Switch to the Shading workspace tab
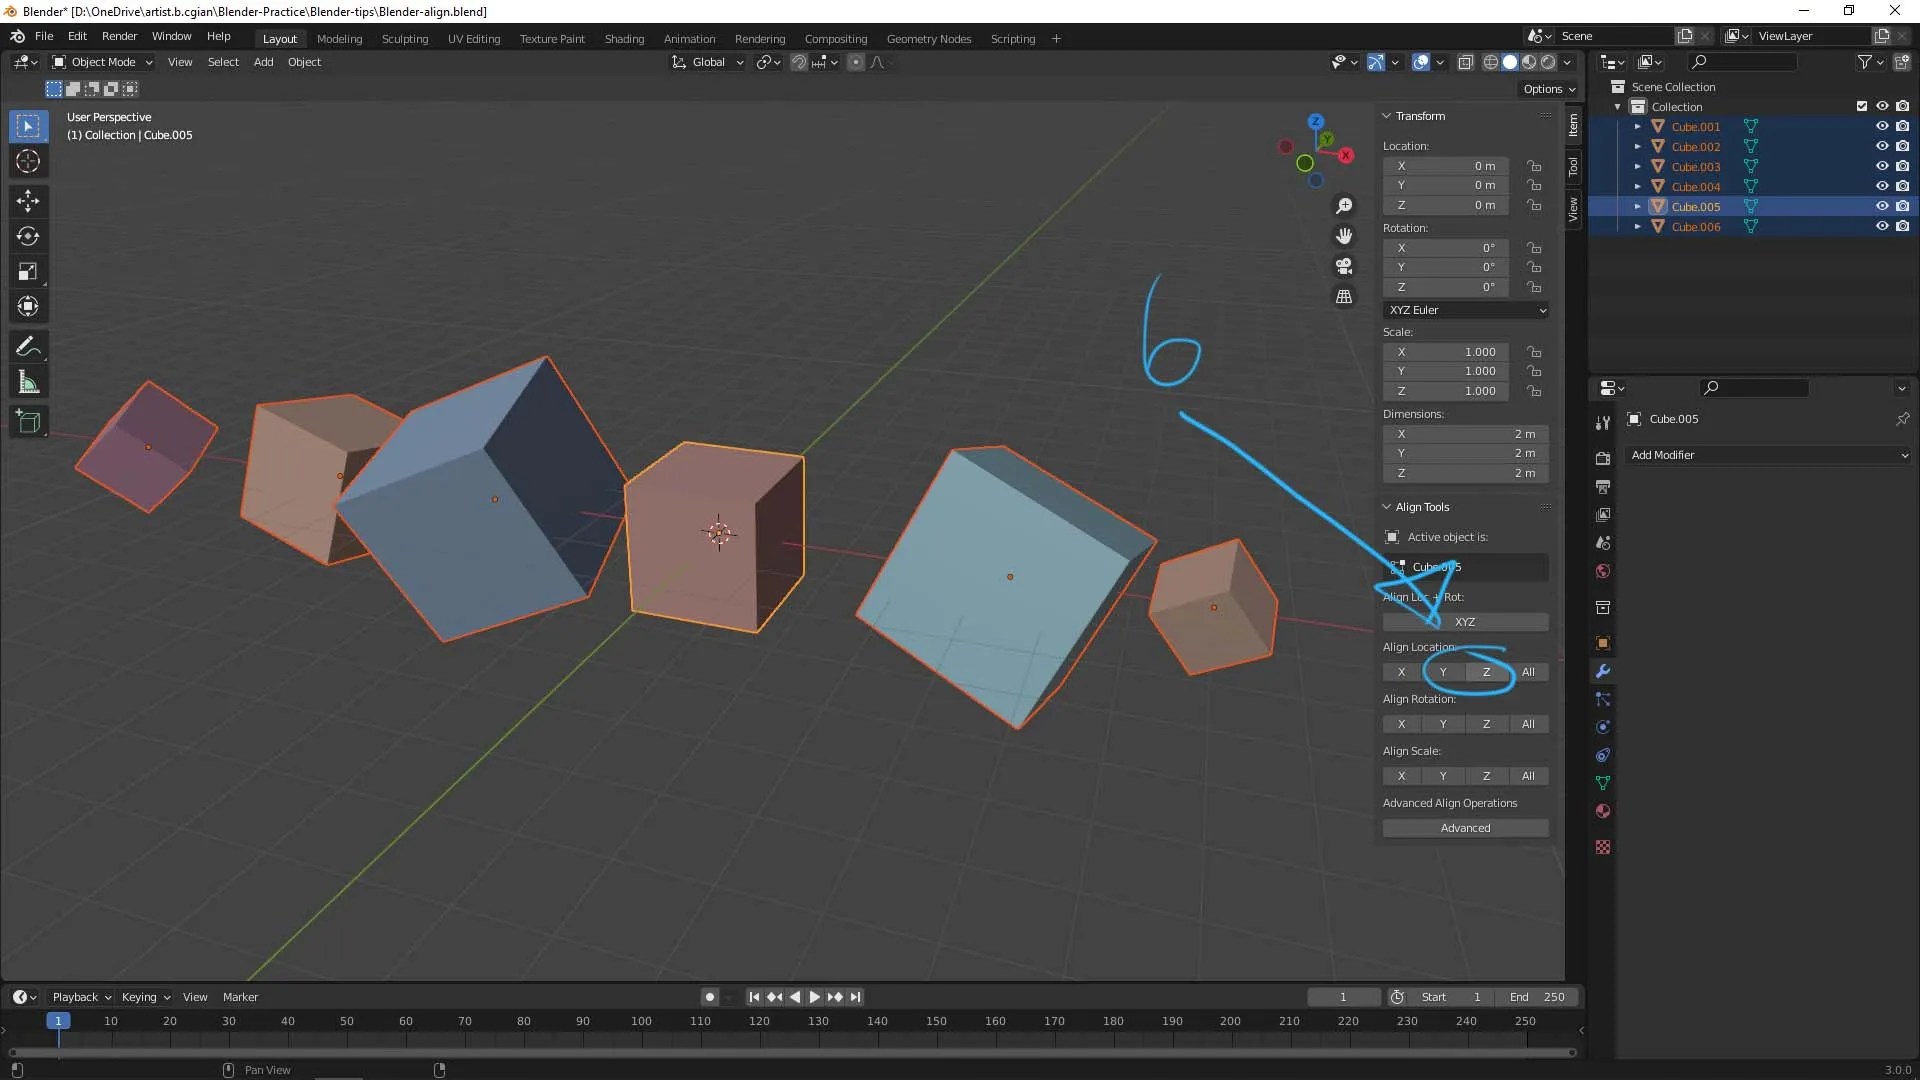The height and width of the screenshot is (1080, 1920). pyautogui.click(x=623, y=38)
